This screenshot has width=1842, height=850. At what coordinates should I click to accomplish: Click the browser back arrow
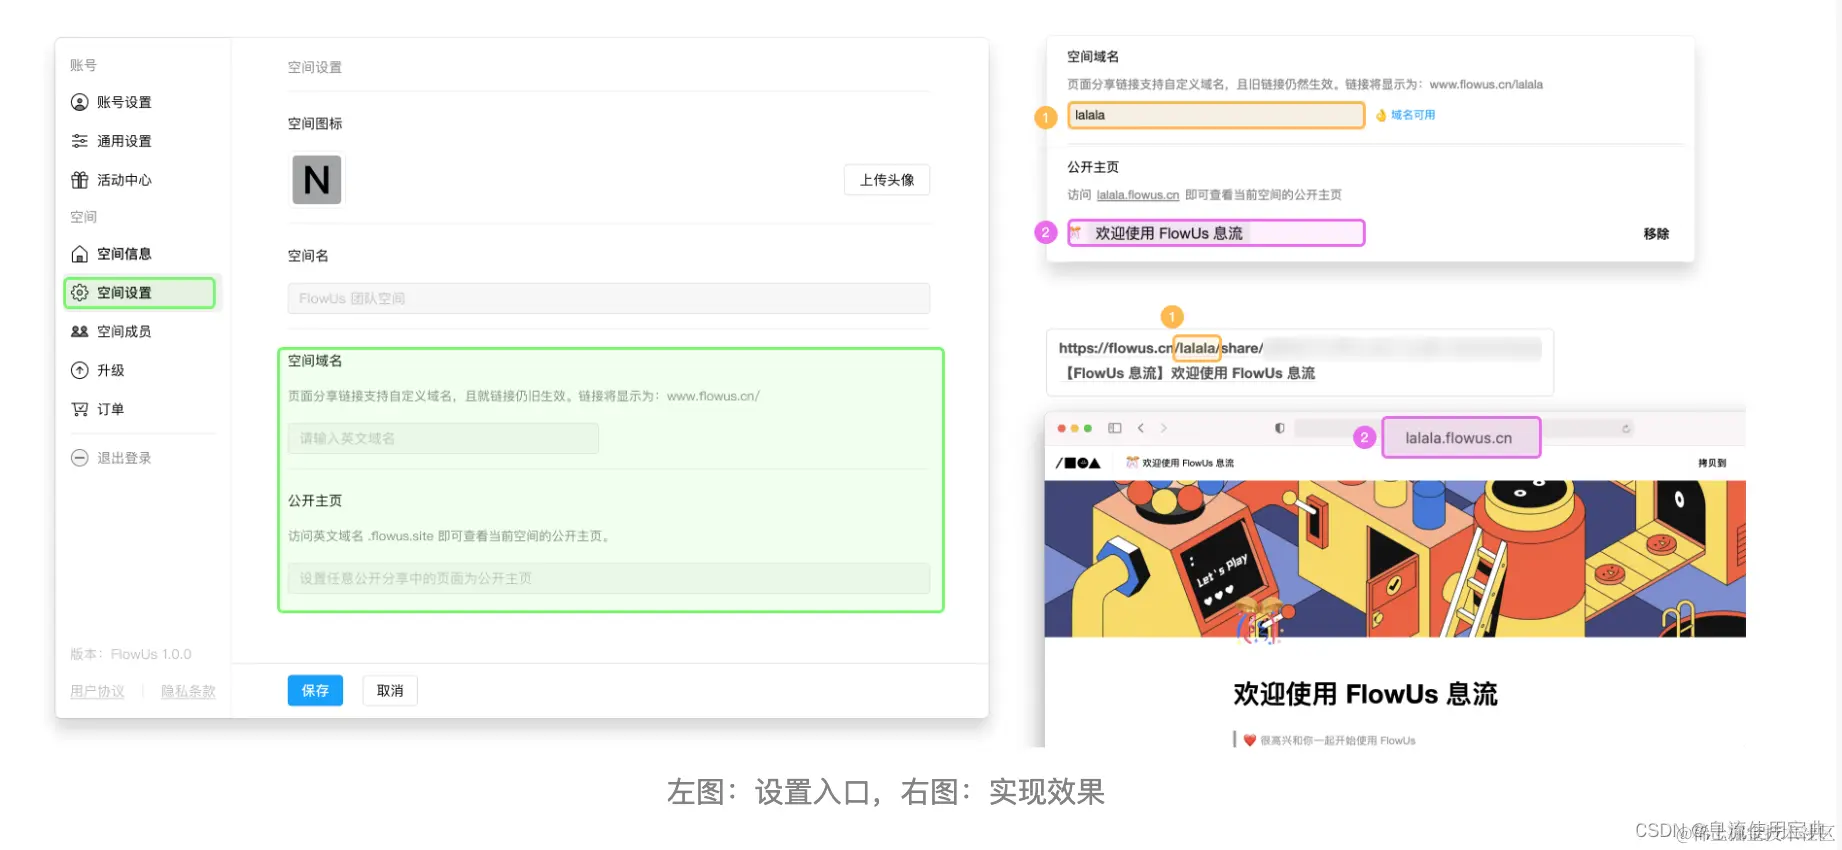[x=1141, y=428]
